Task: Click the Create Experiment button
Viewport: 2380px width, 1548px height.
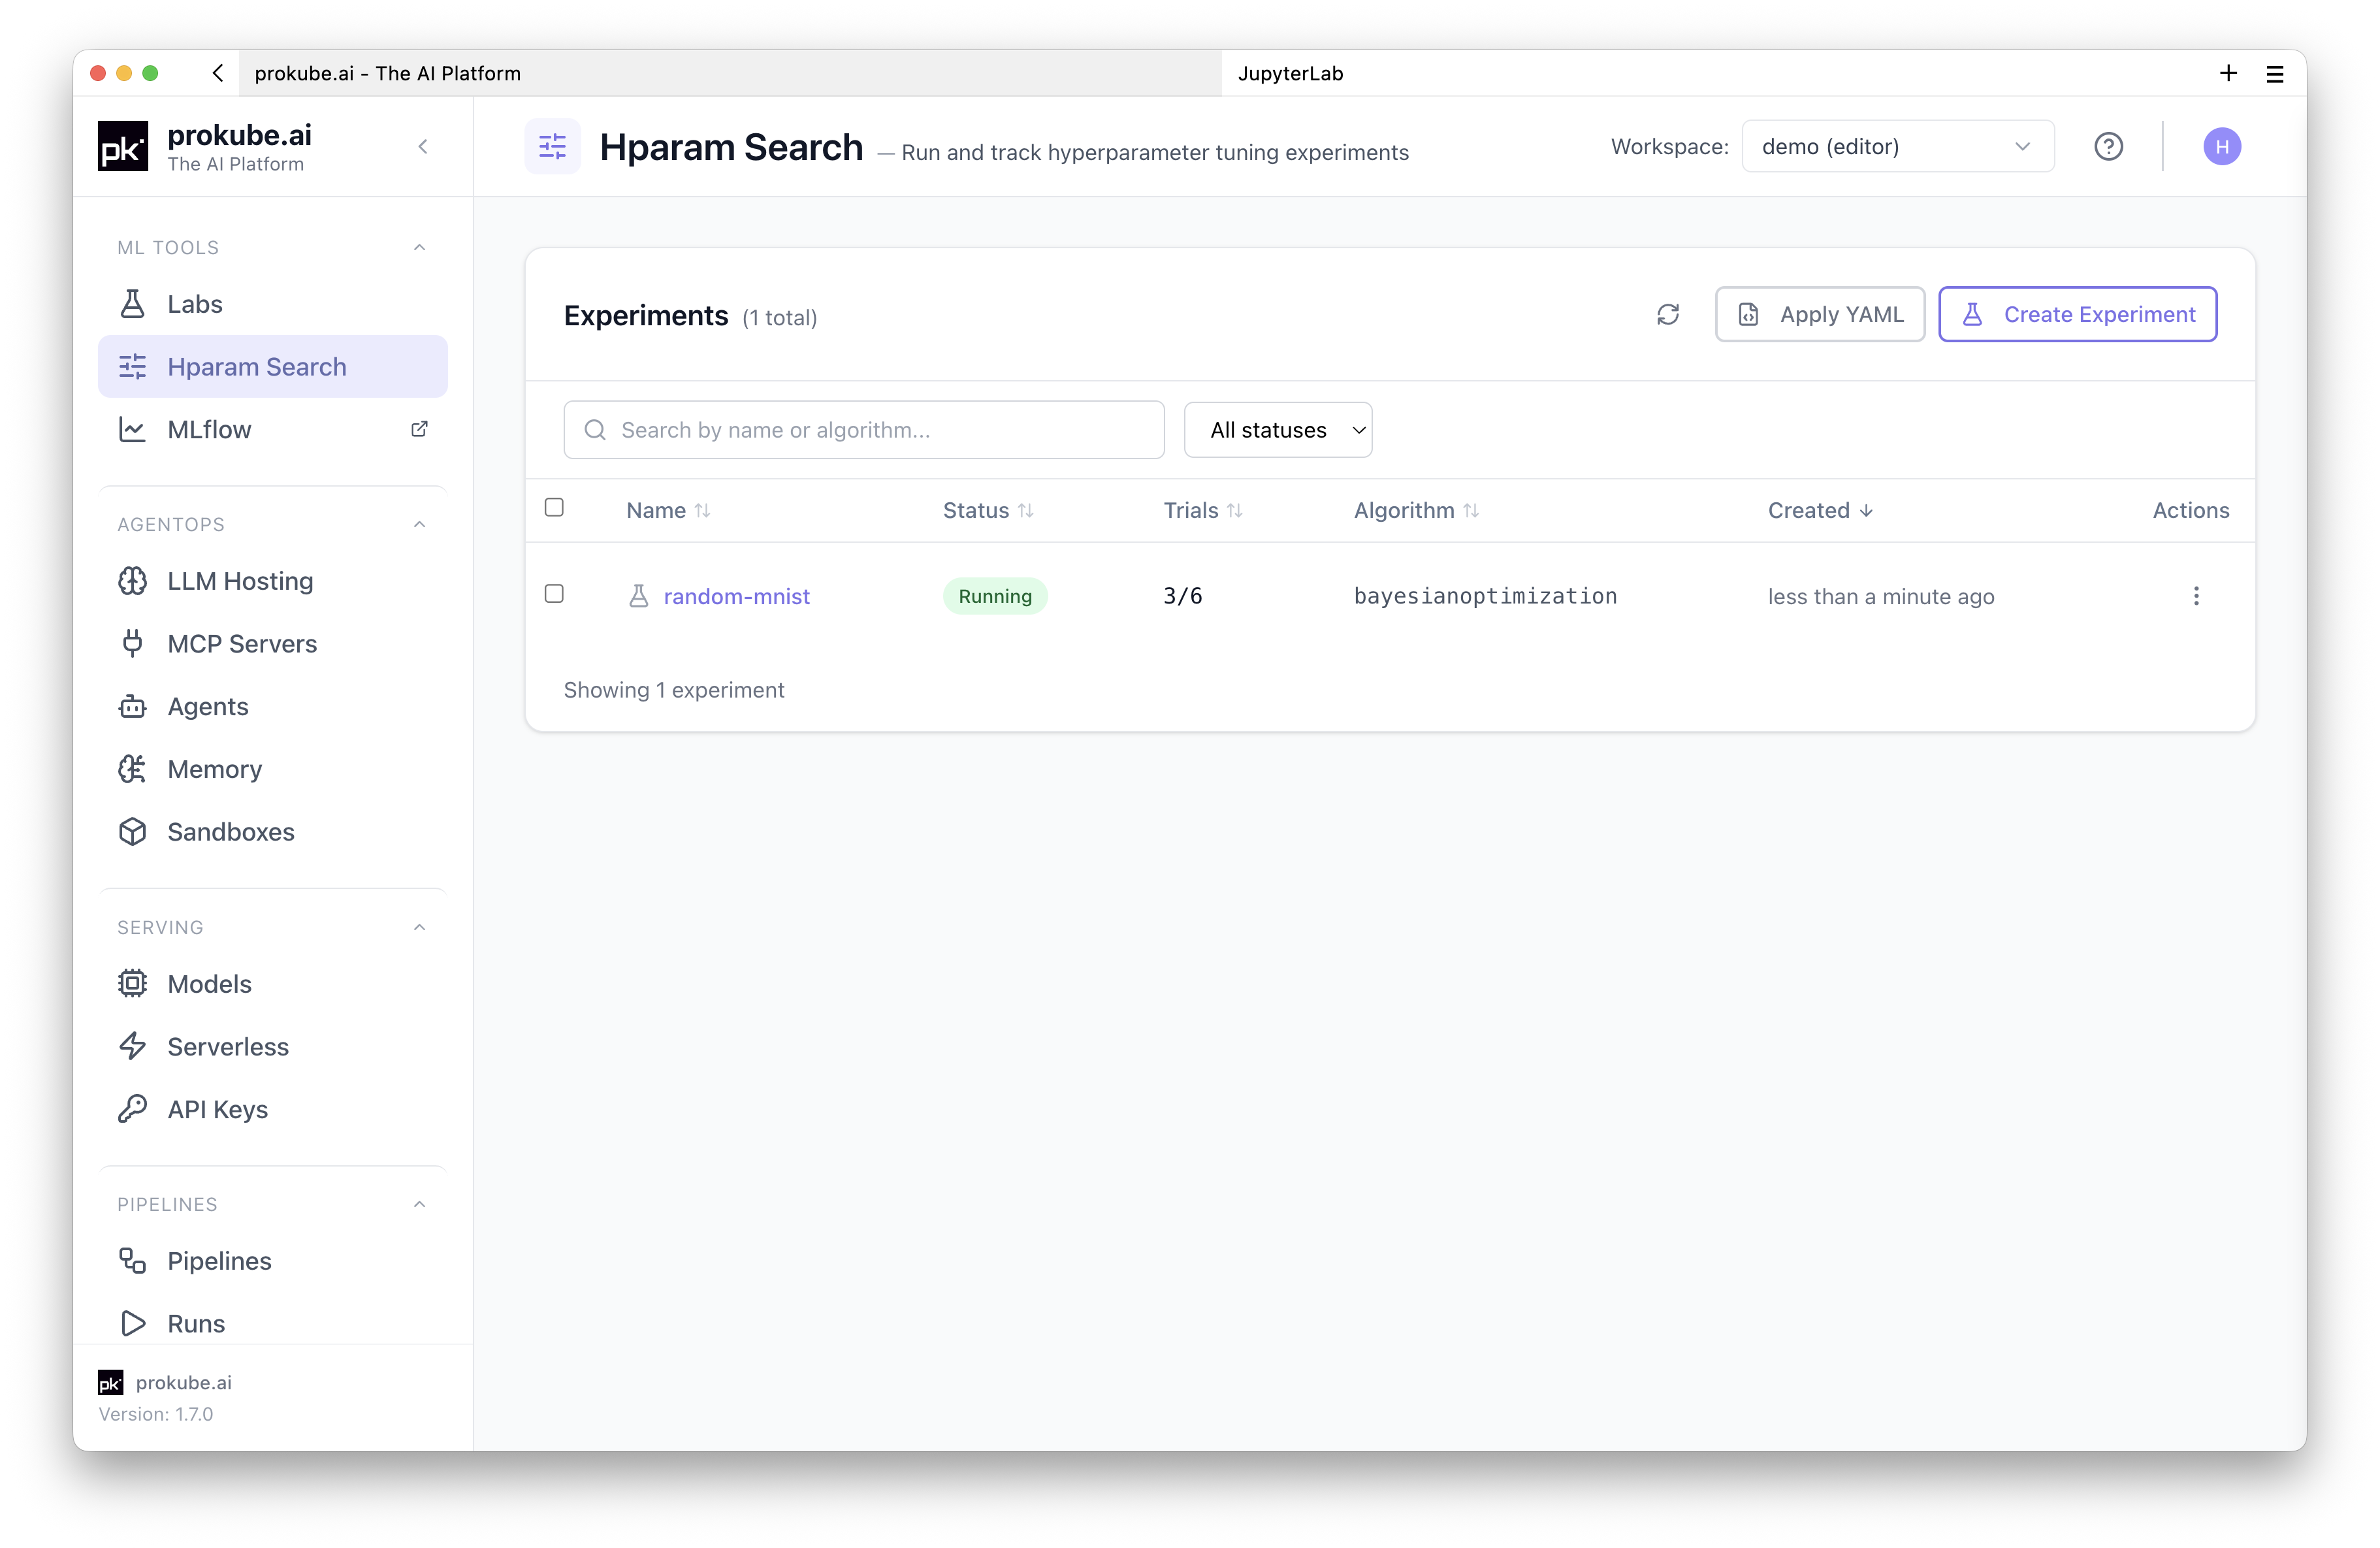Action: 2077,315
